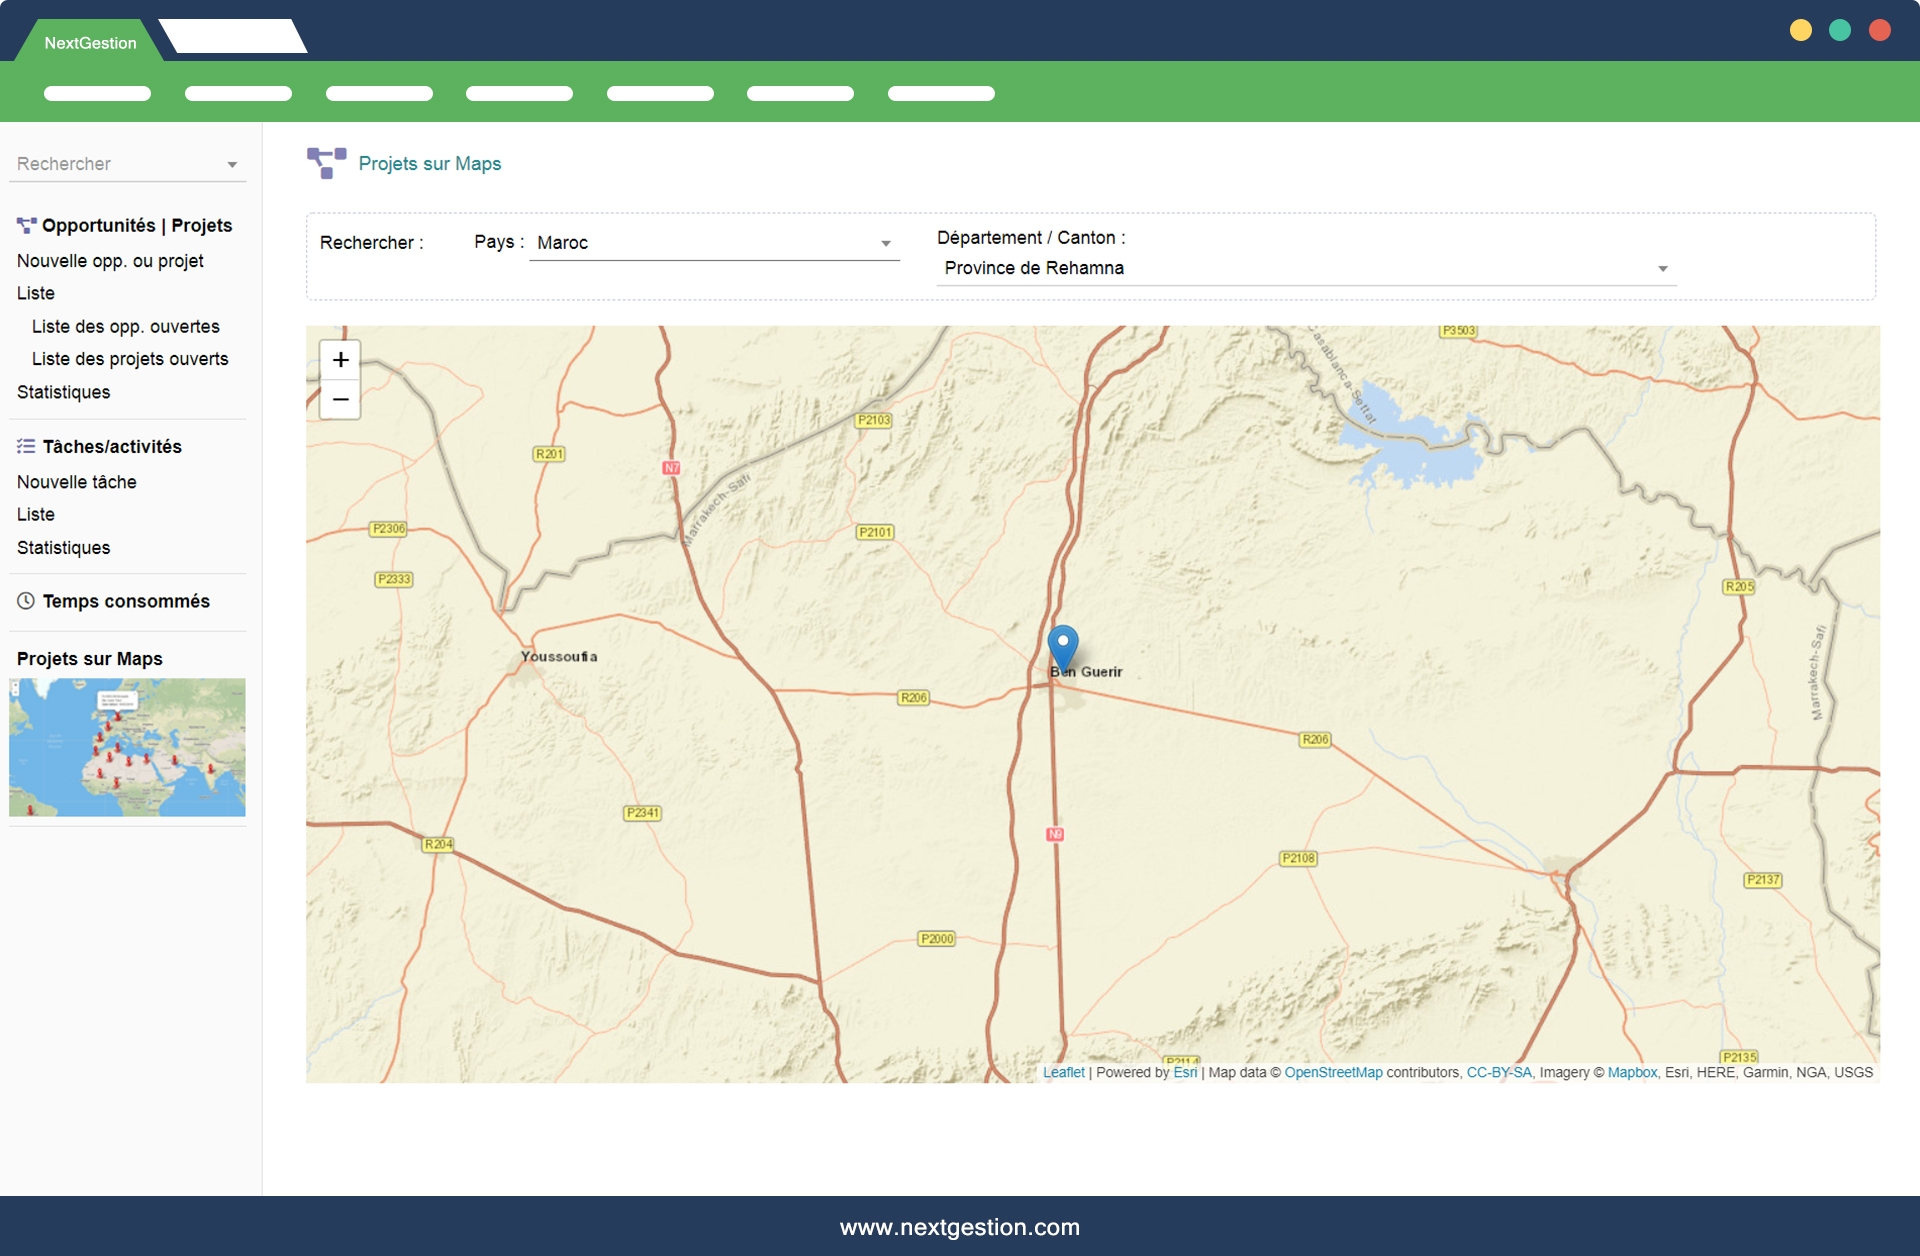Open the Mapbox attribution link
The image size is (1920, 1256).
coord(1632,1072)
